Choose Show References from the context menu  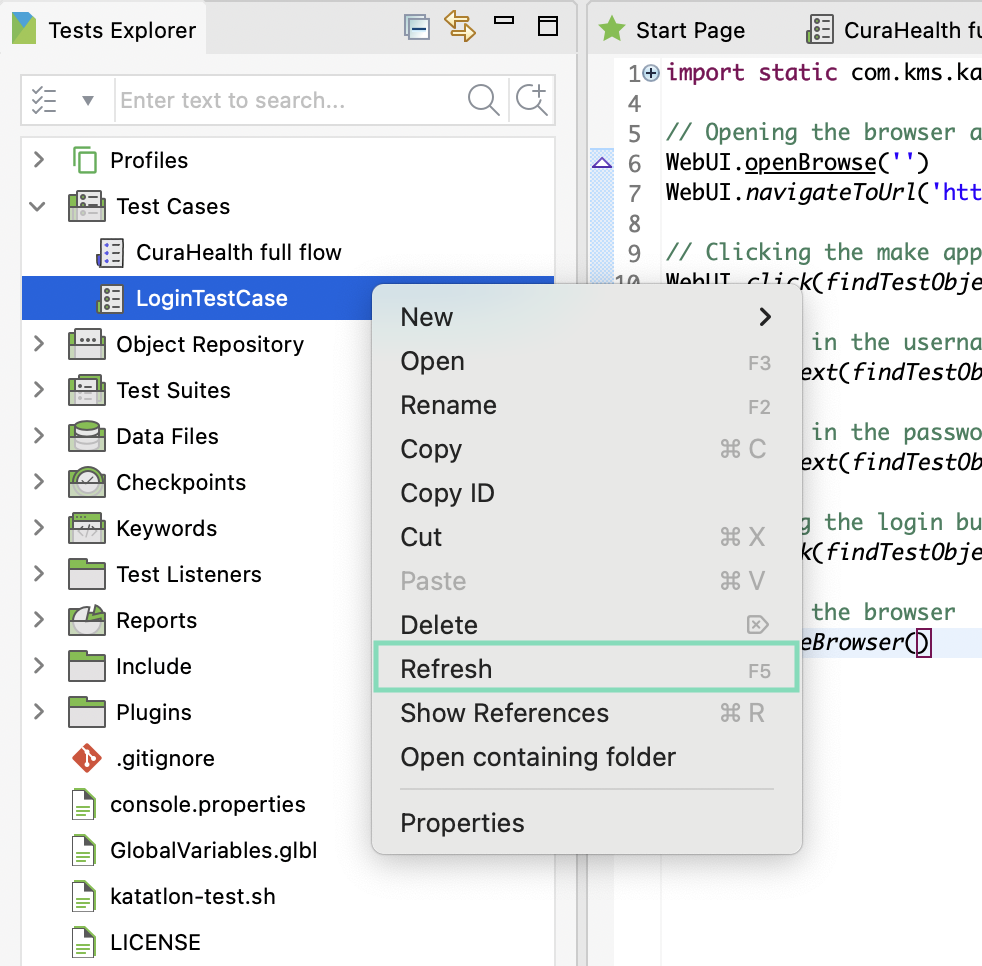pos(587,714)
